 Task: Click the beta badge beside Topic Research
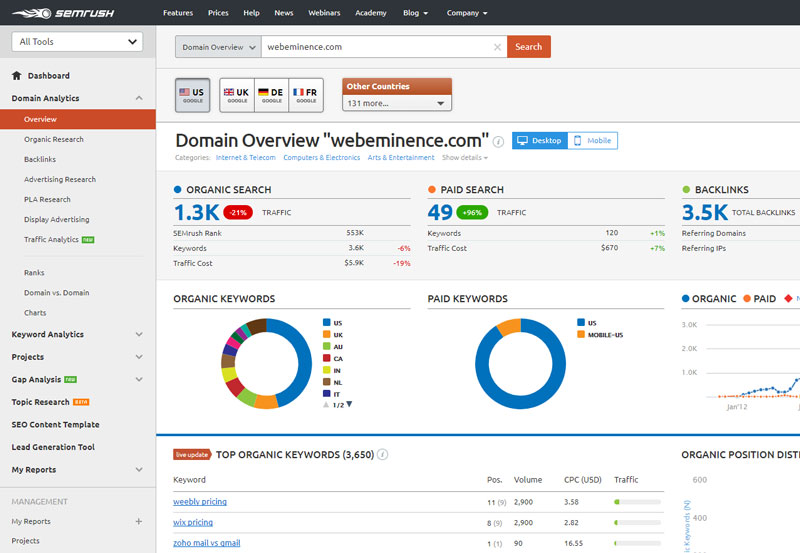coord(81,402)
